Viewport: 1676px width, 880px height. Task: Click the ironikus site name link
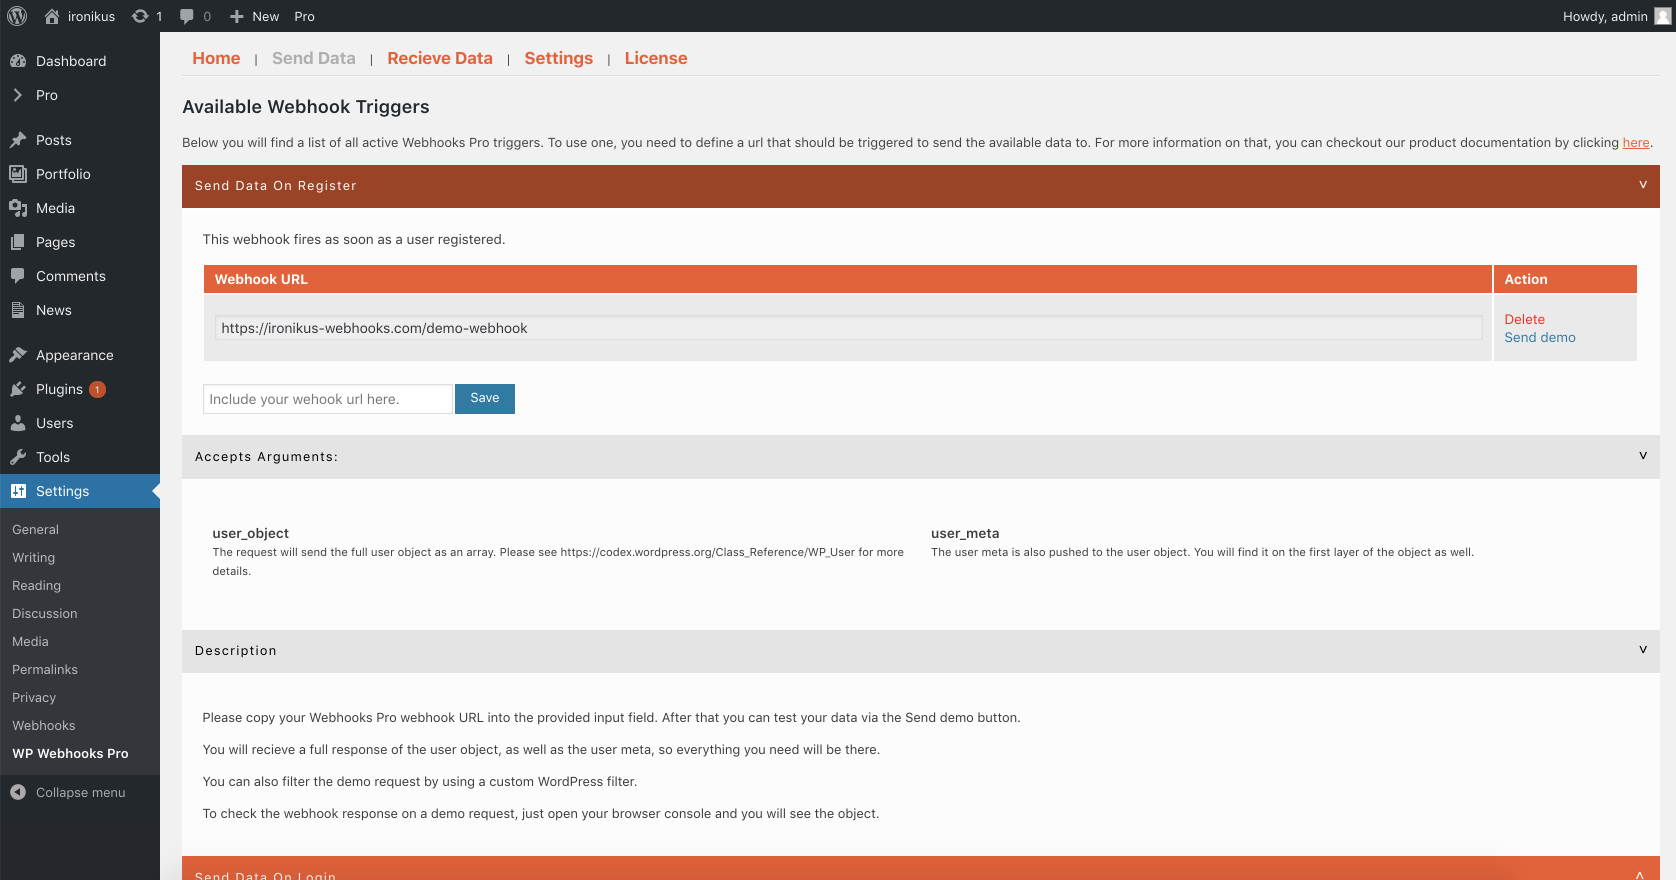[91, 16]
